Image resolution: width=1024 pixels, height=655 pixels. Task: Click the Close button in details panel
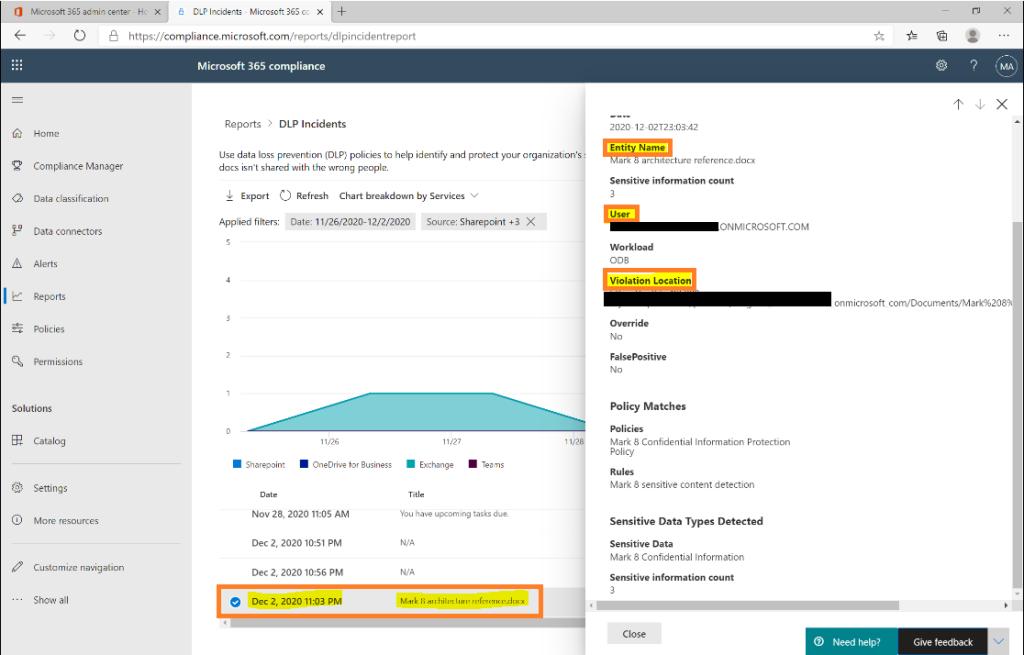pyautogui.click(x=634, y=633)
